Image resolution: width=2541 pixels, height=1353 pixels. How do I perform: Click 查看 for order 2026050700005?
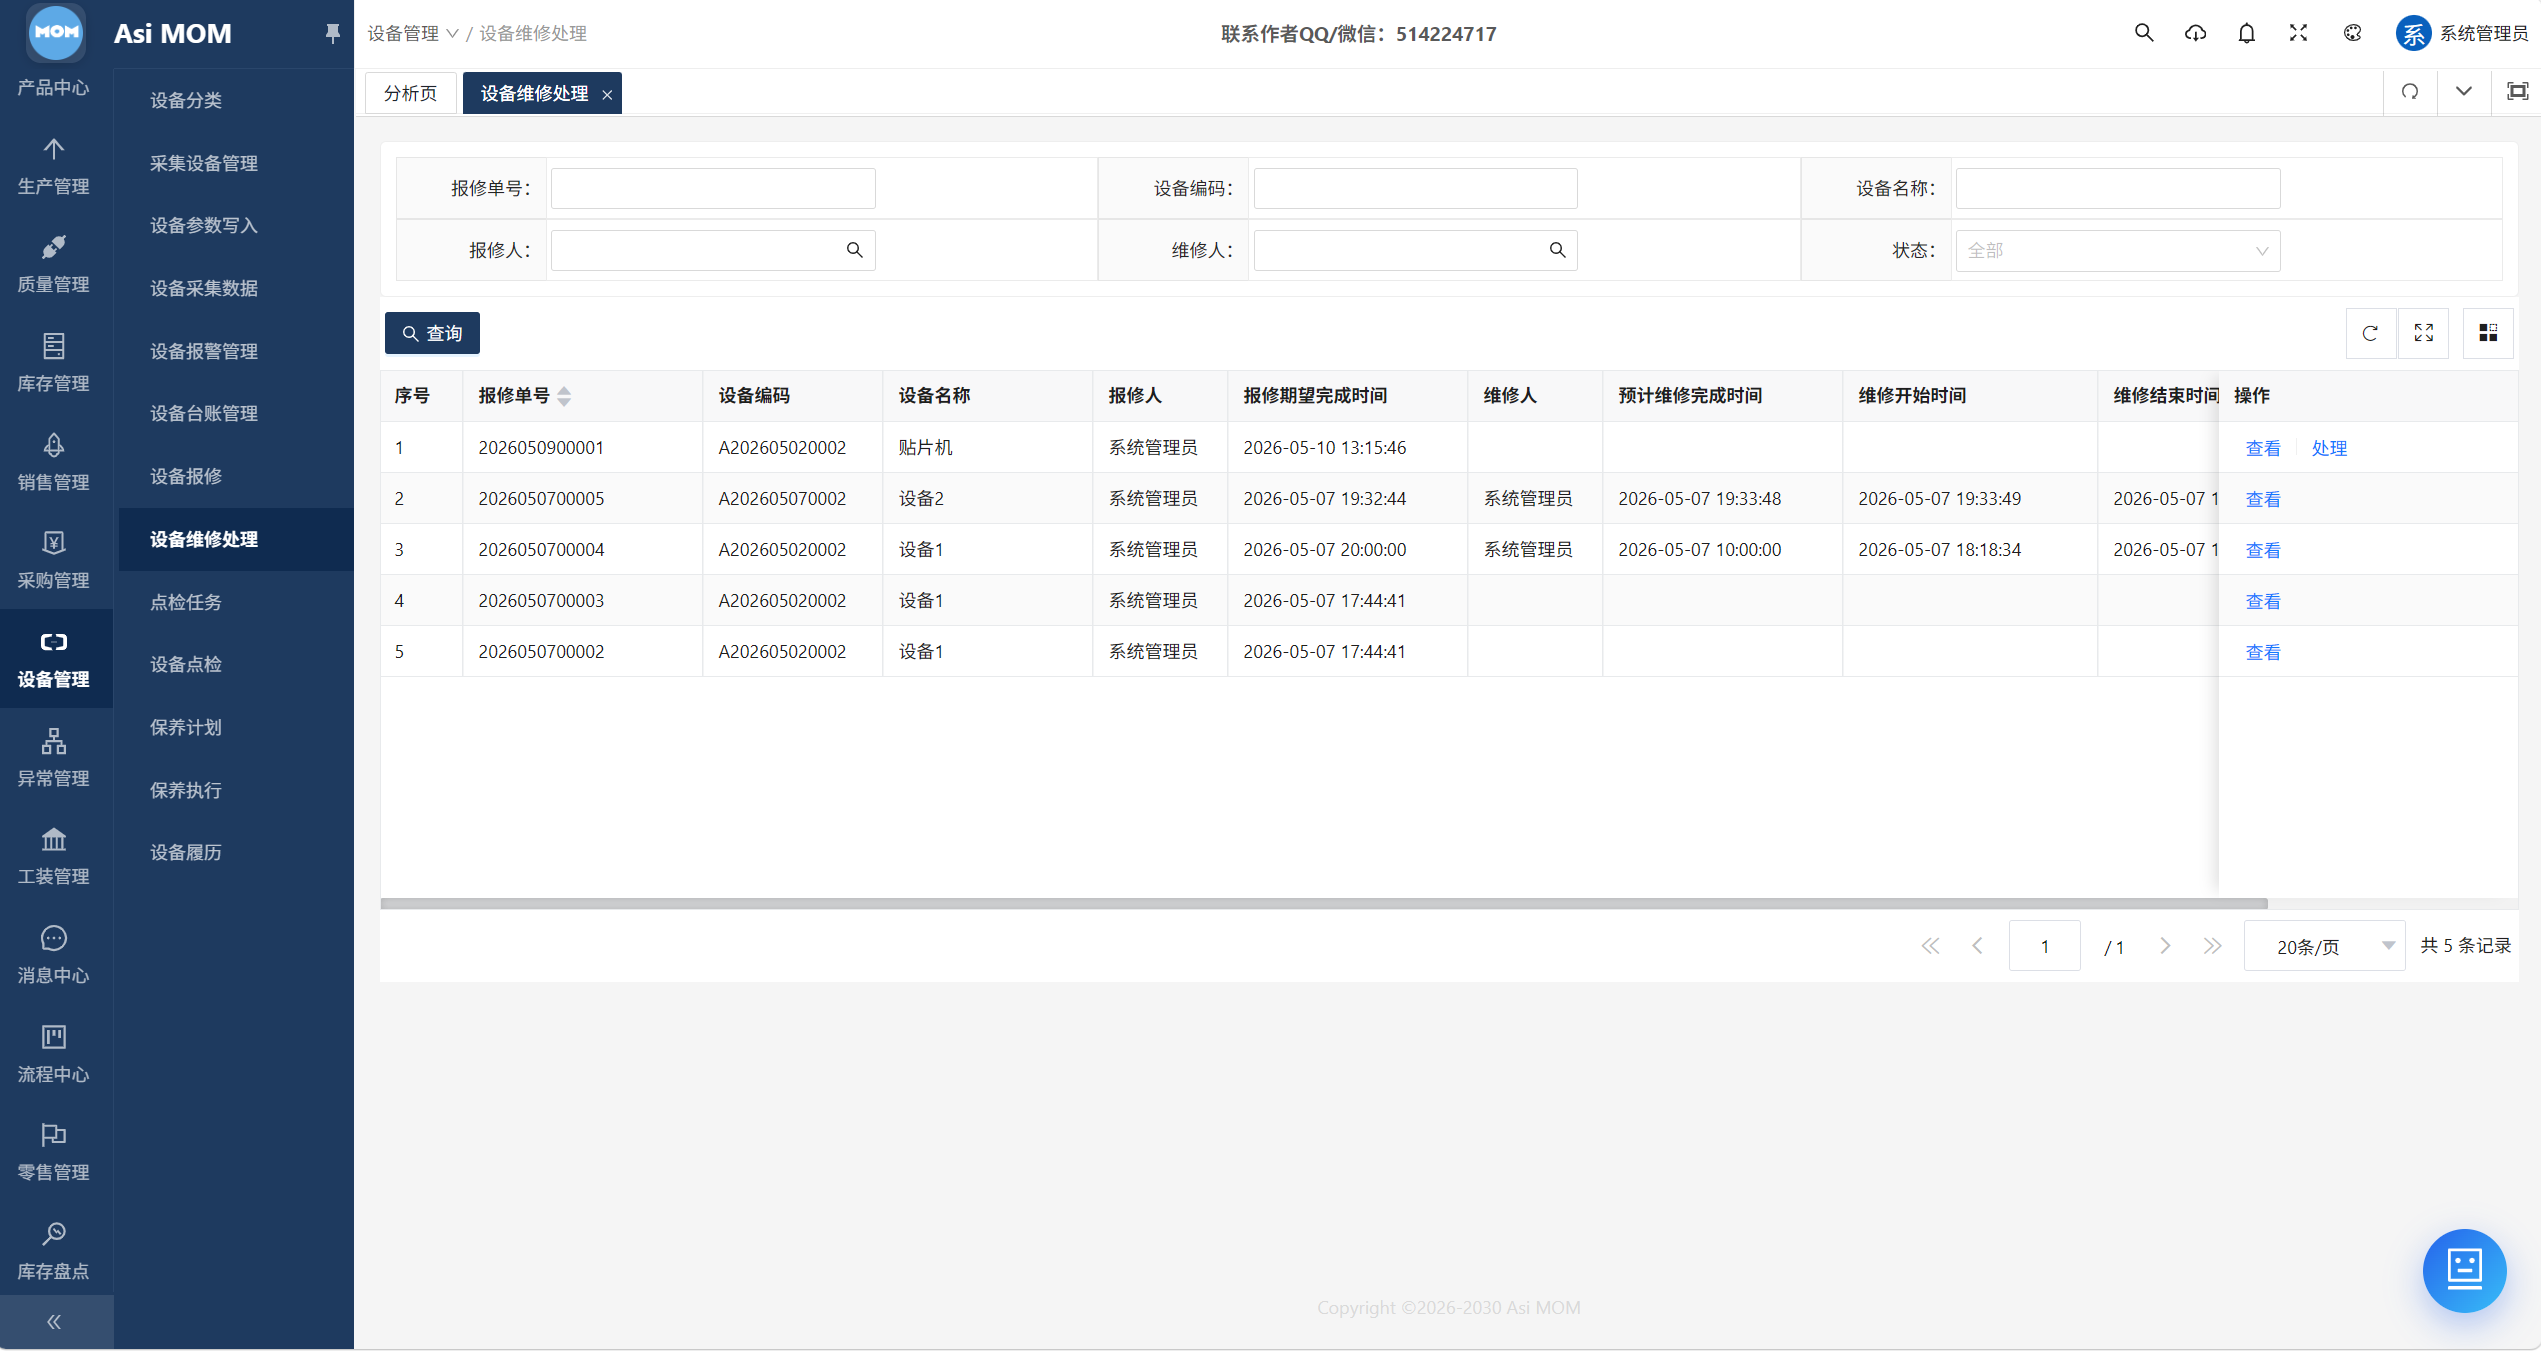tap(2263, 499)
